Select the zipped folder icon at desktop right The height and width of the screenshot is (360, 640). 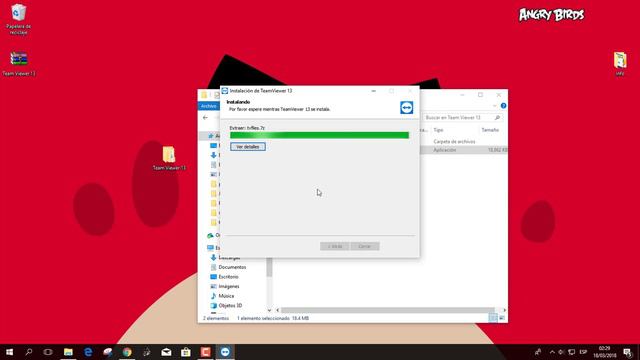point(620,64)
